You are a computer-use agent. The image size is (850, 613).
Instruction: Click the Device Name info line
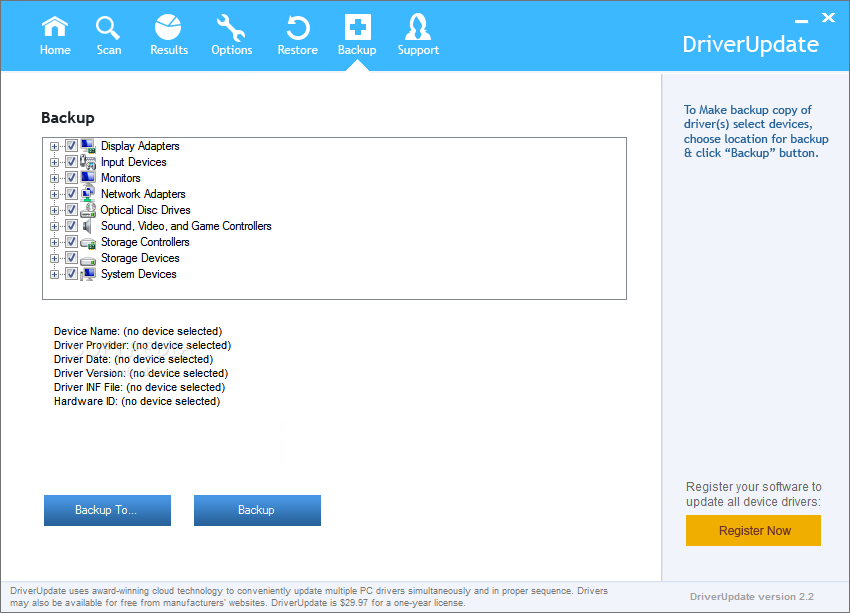pos(138,331)
